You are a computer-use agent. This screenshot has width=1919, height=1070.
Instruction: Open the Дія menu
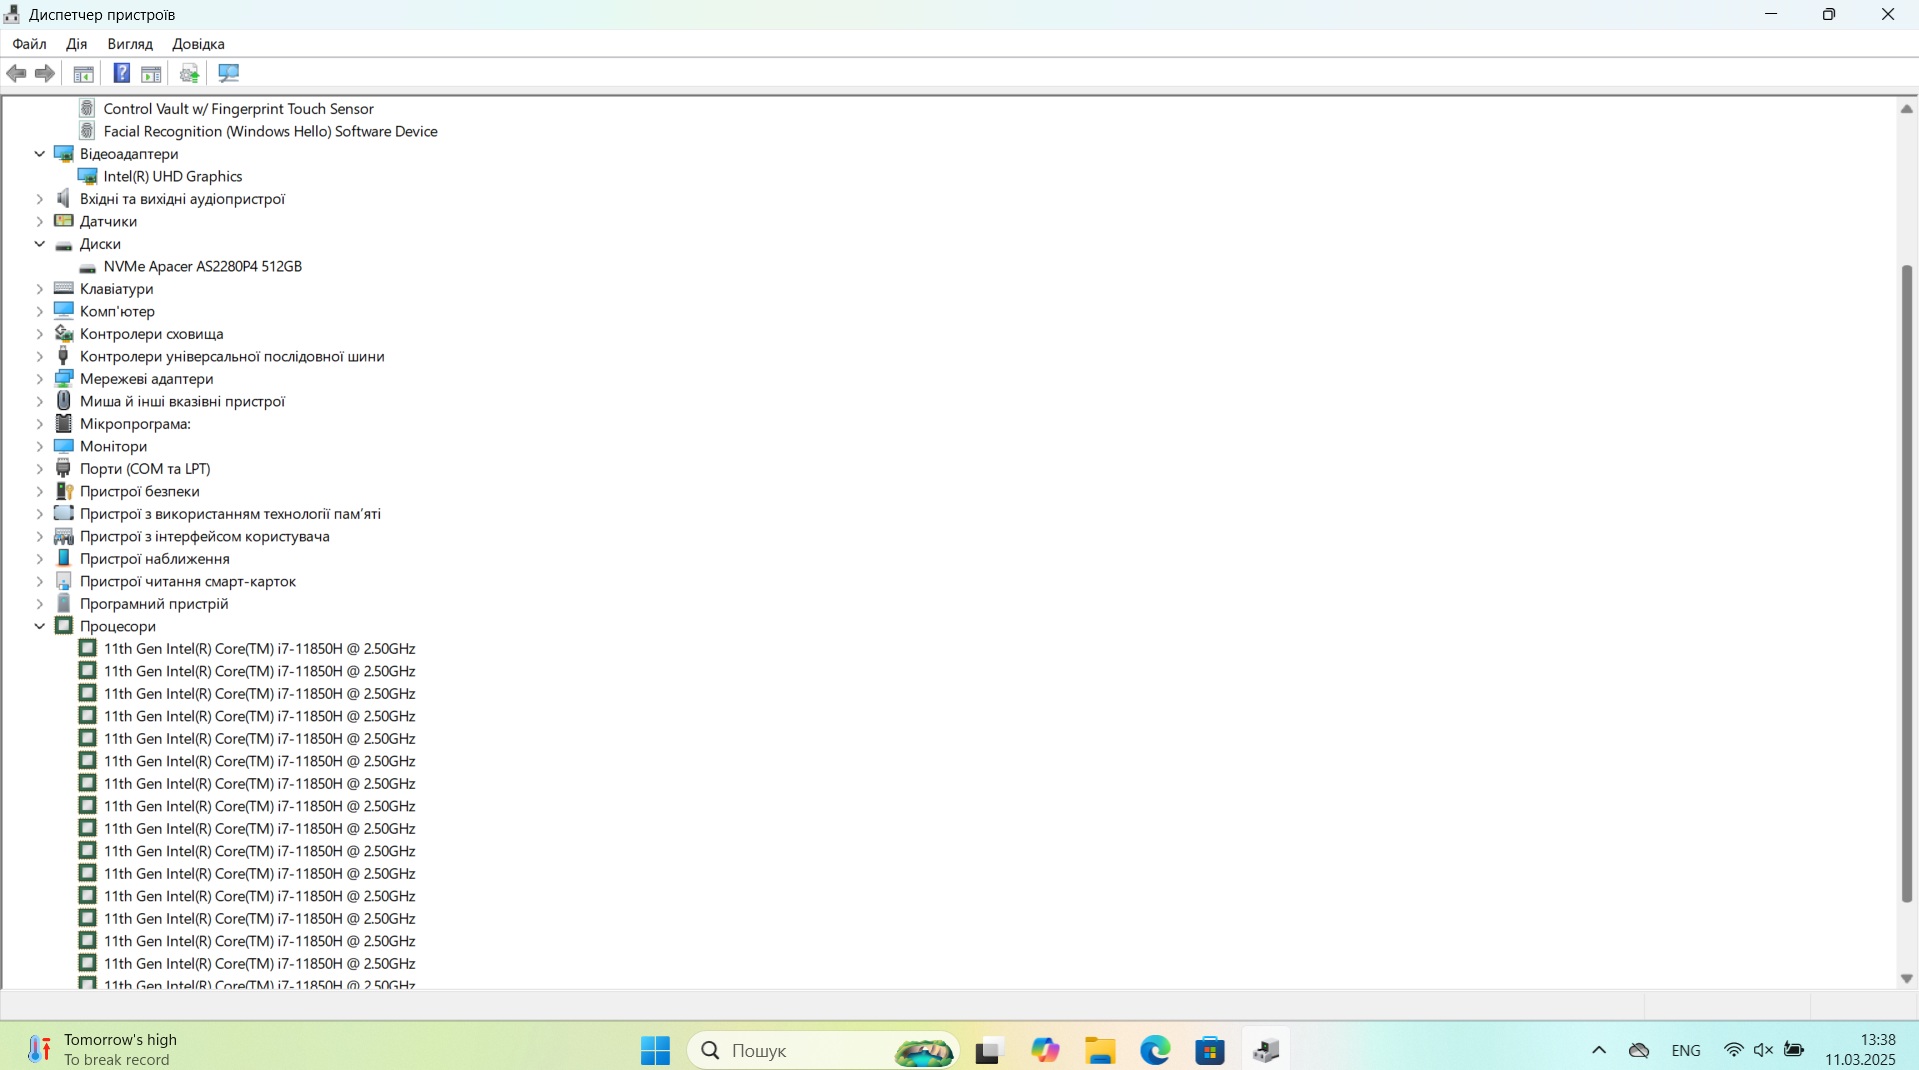[77, 44]
